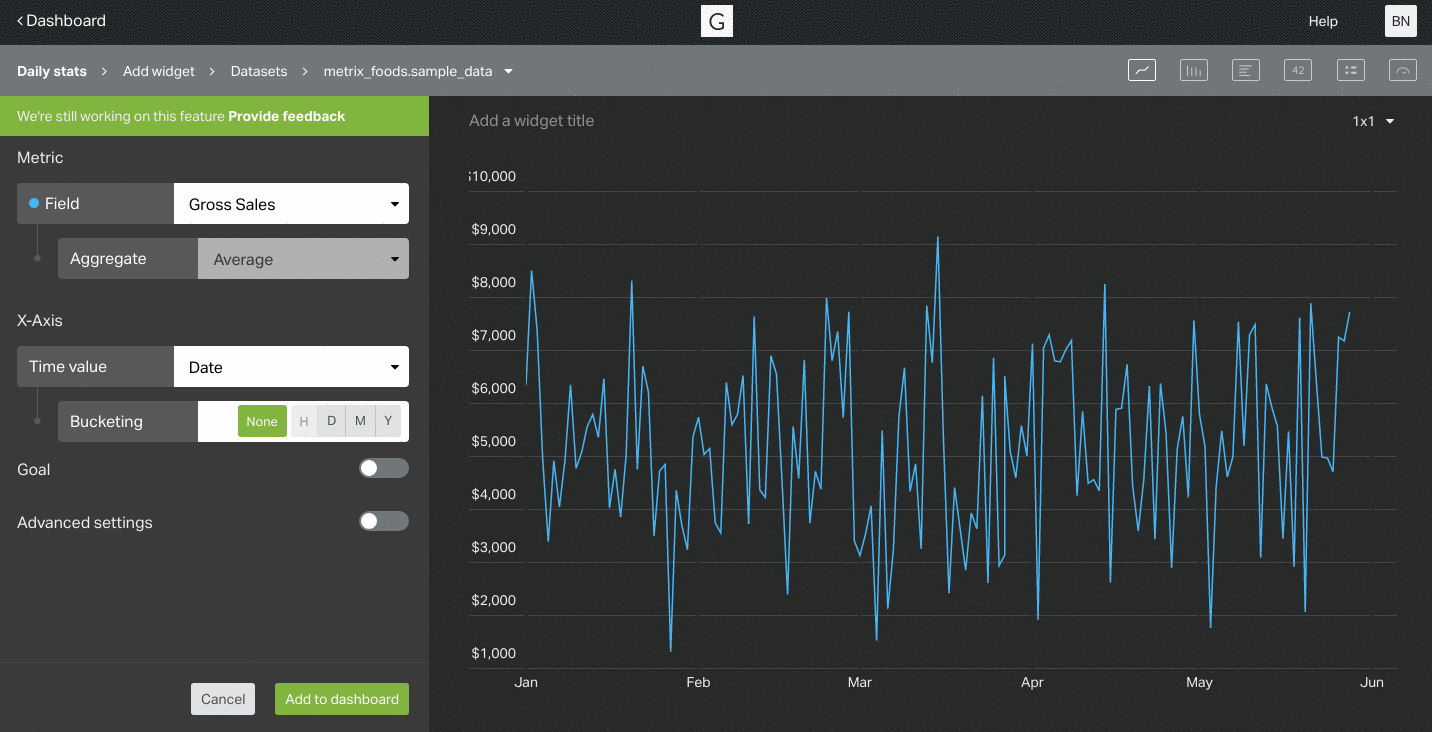
Task: Select the leaderboard visualization icon
Action: click(1351, 70)
